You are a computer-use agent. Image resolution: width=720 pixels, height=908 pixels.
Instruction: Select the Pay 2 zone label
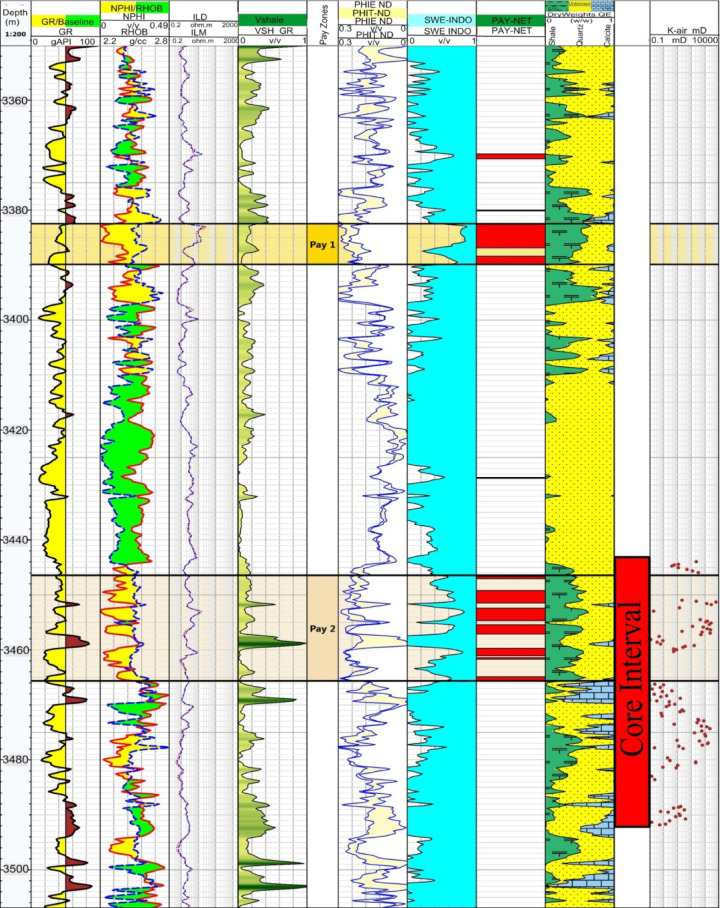pyautogui.click(x=322, y=628)
